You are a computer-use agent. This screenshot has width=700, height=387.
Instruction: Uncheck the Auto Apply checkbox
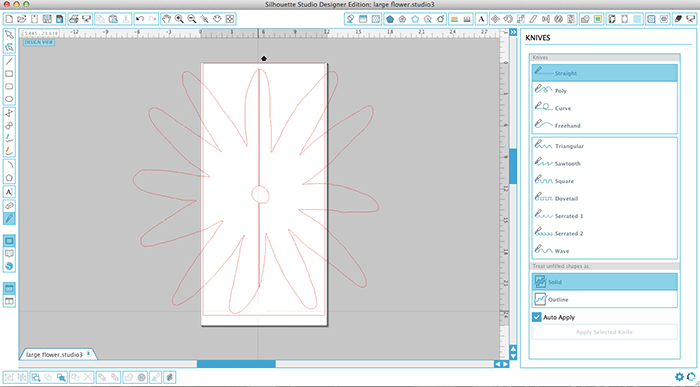pyautogui.click(x=537, y=317)
